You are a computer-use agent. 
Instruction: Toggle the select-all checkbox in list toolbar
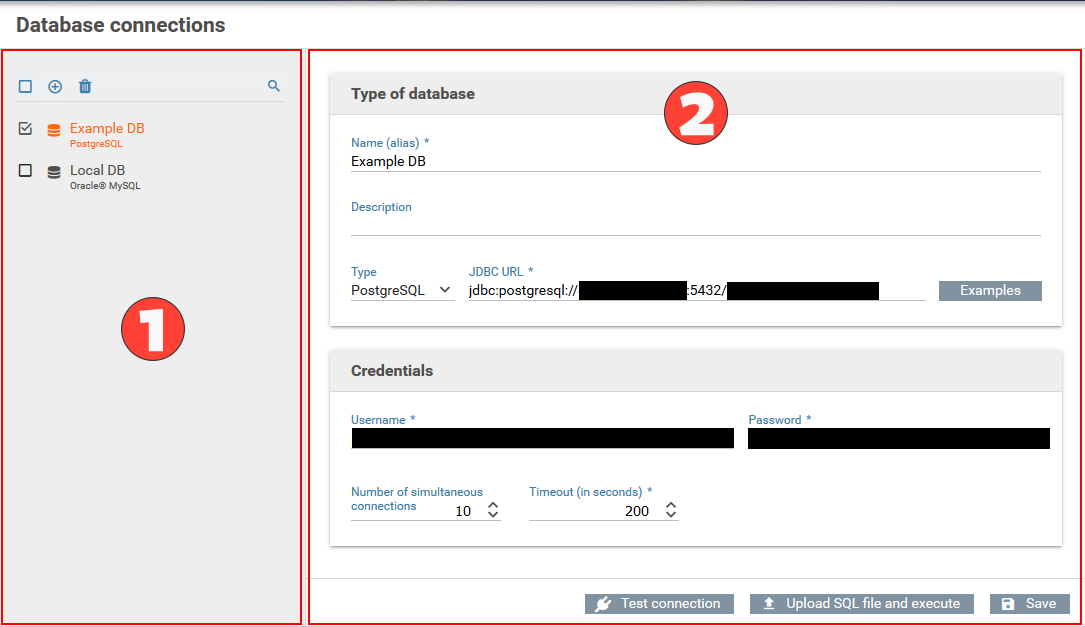[x=26, y=87]
